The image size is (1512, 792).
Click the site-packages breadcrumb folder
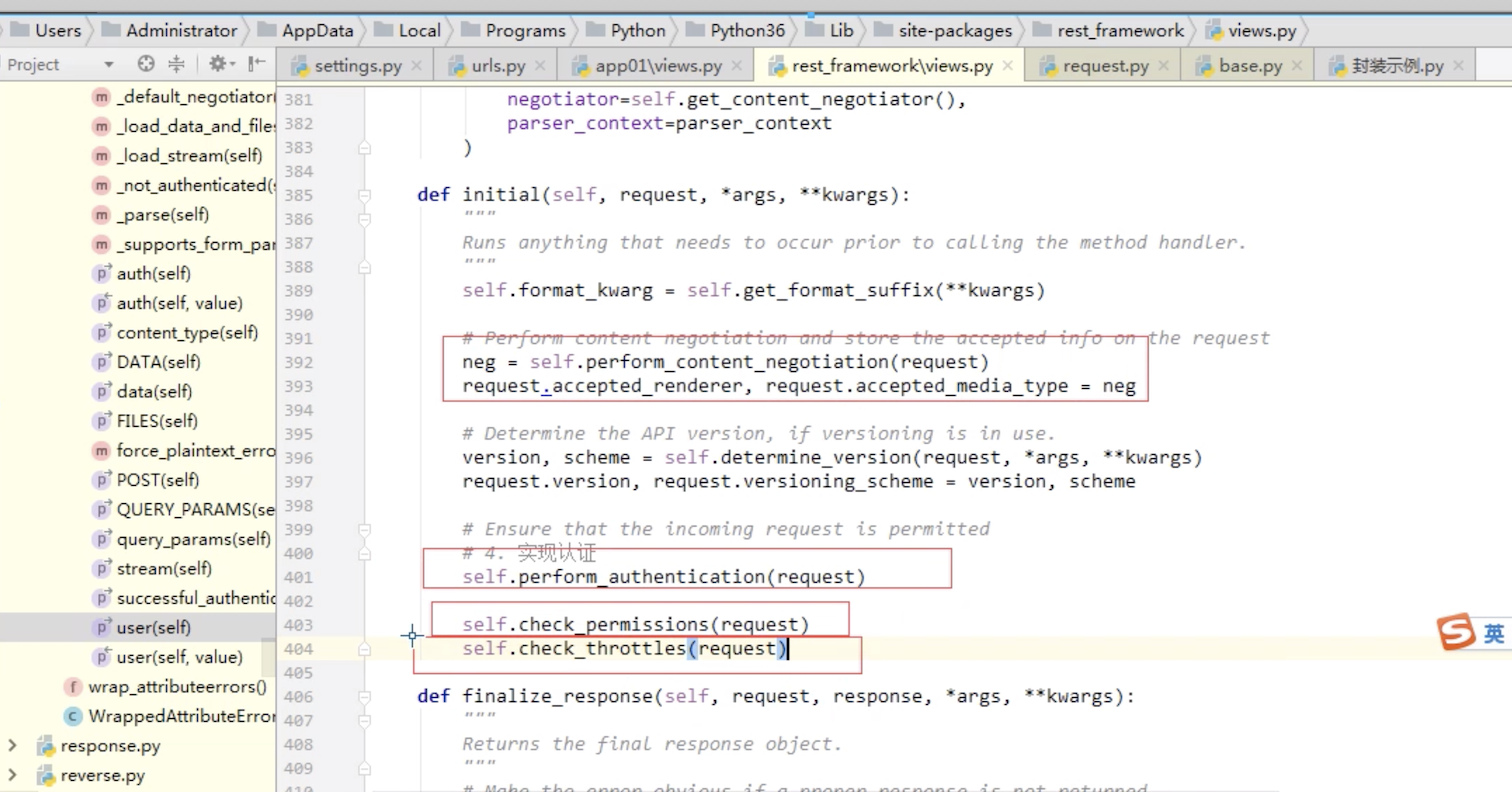(954, 30)
